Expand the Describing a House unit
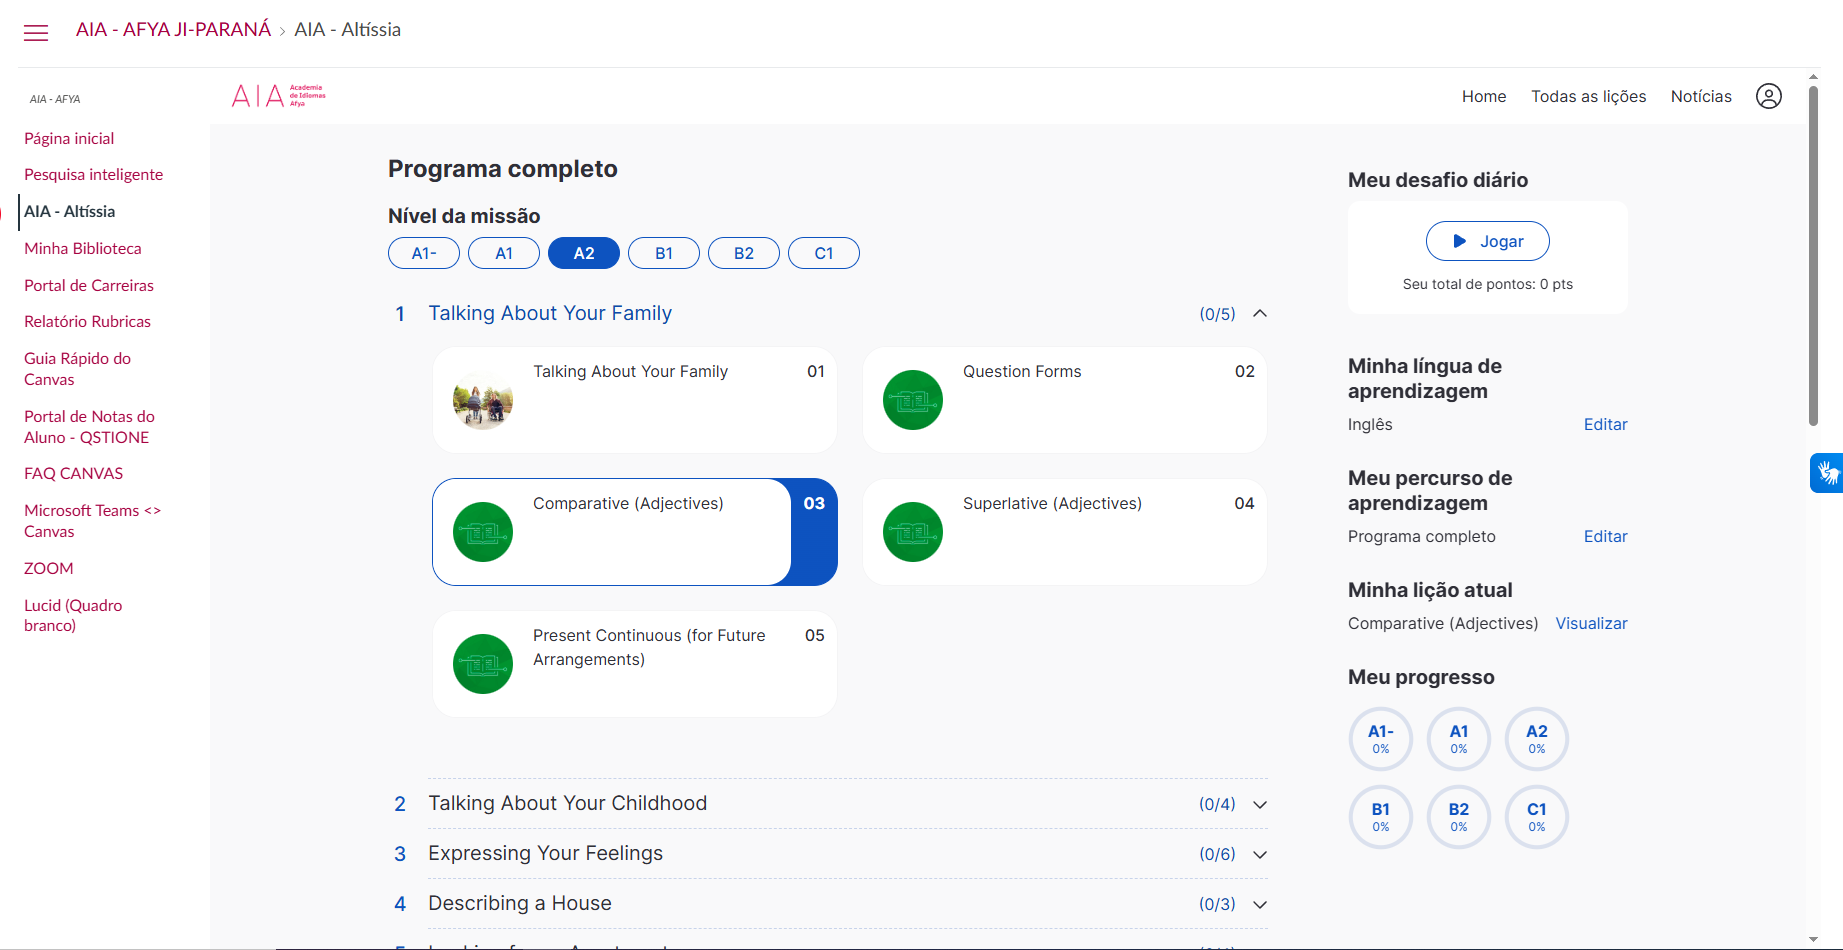Screen dimensions: 1843x950 1260,905
